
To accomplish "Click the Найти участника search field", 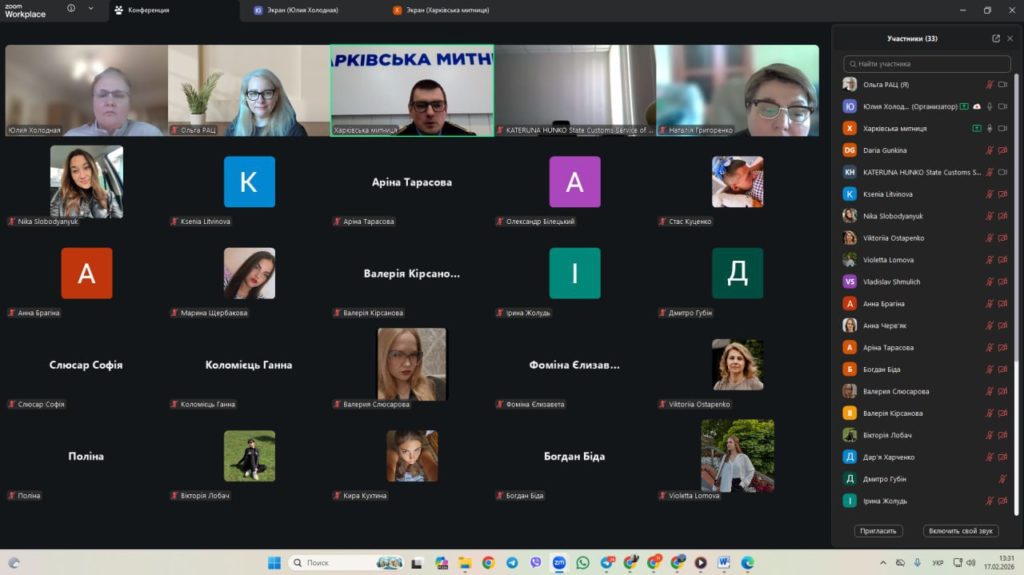I will (x=926, y=64).
